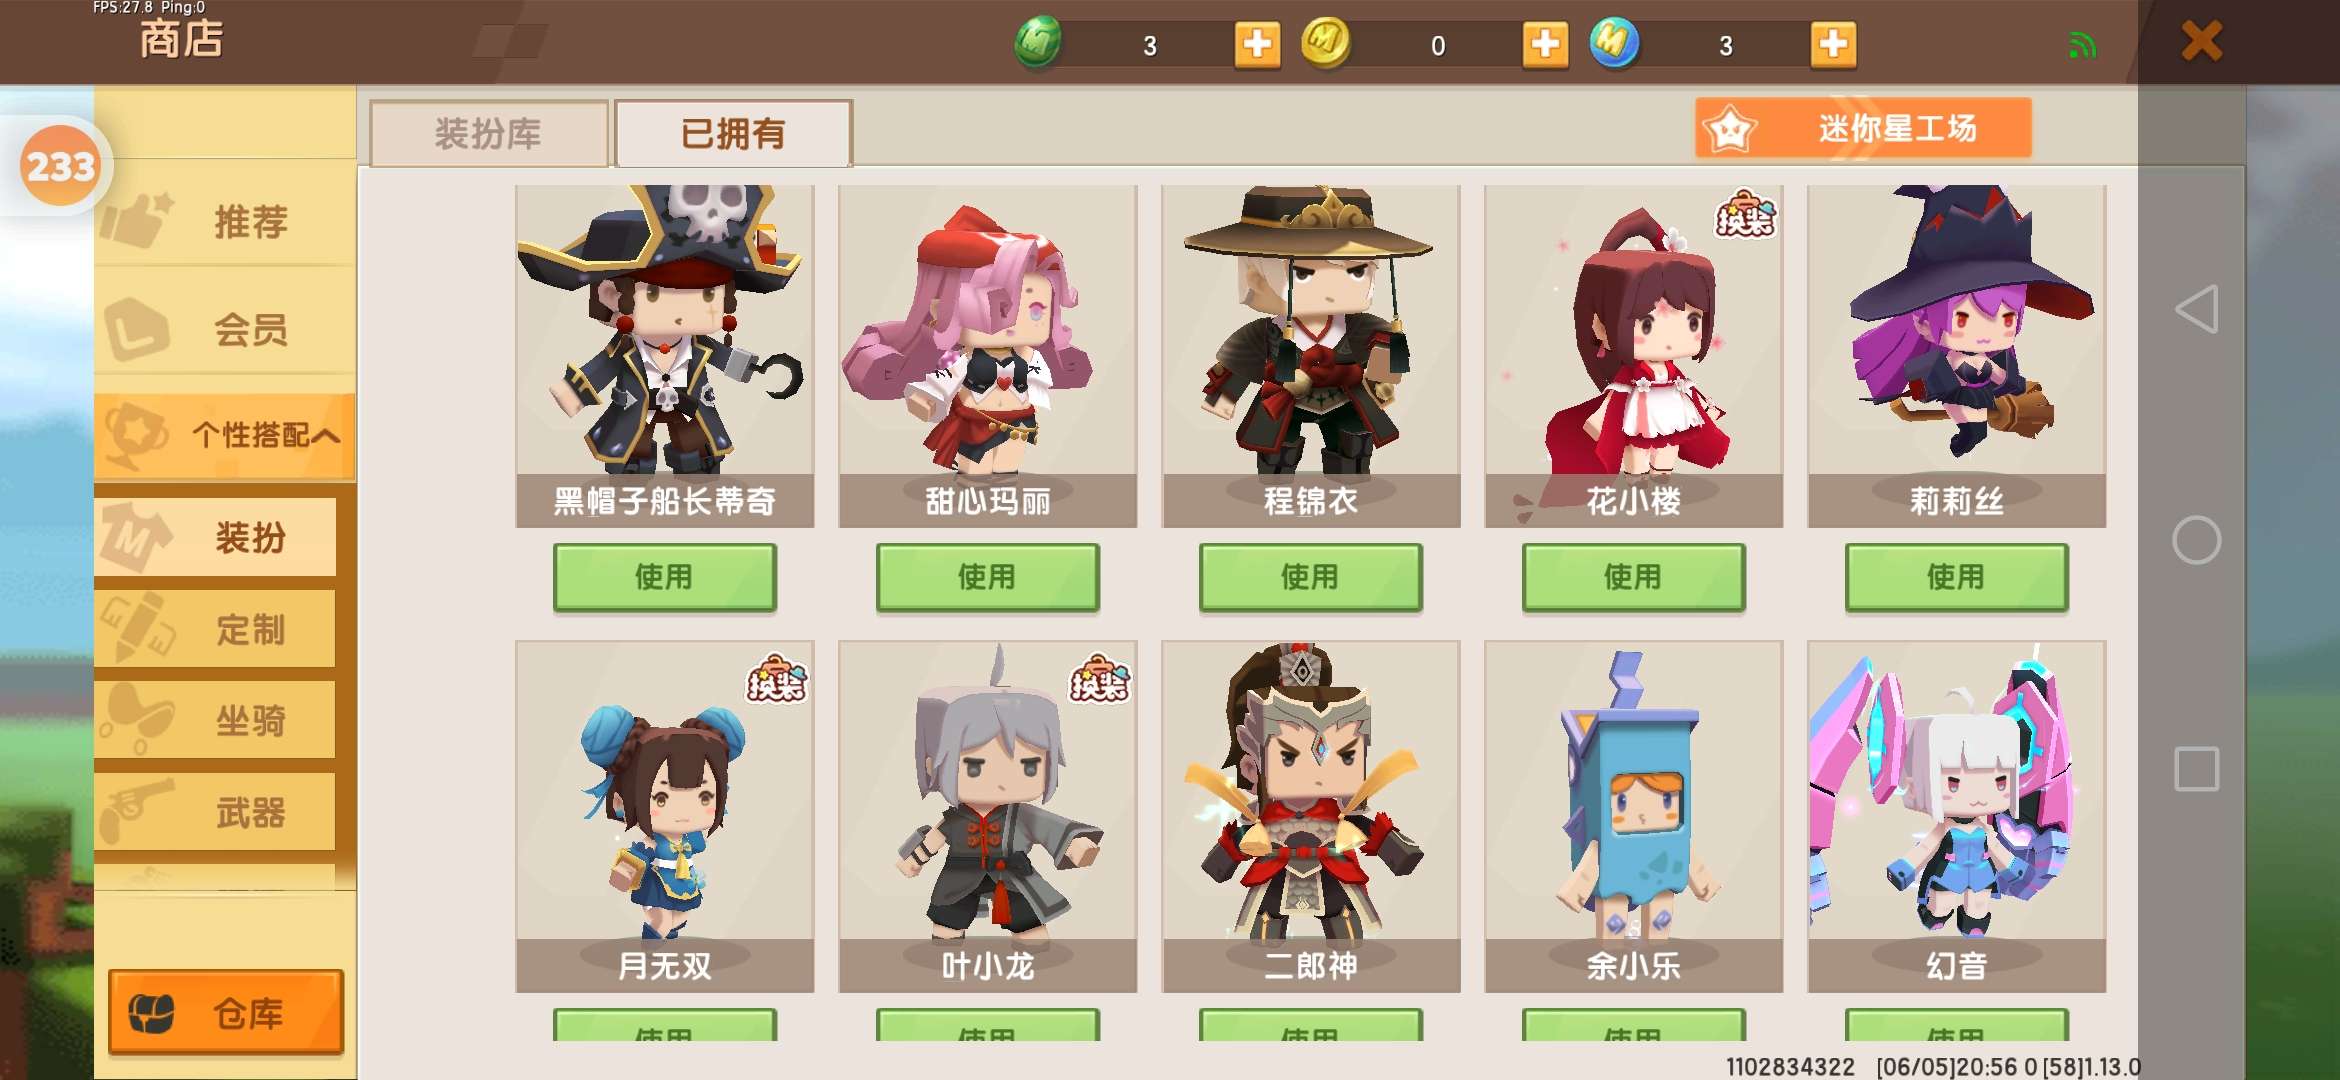Switch to the 装扮库 tab
2340x1080 pixels.
coord(488,133)
